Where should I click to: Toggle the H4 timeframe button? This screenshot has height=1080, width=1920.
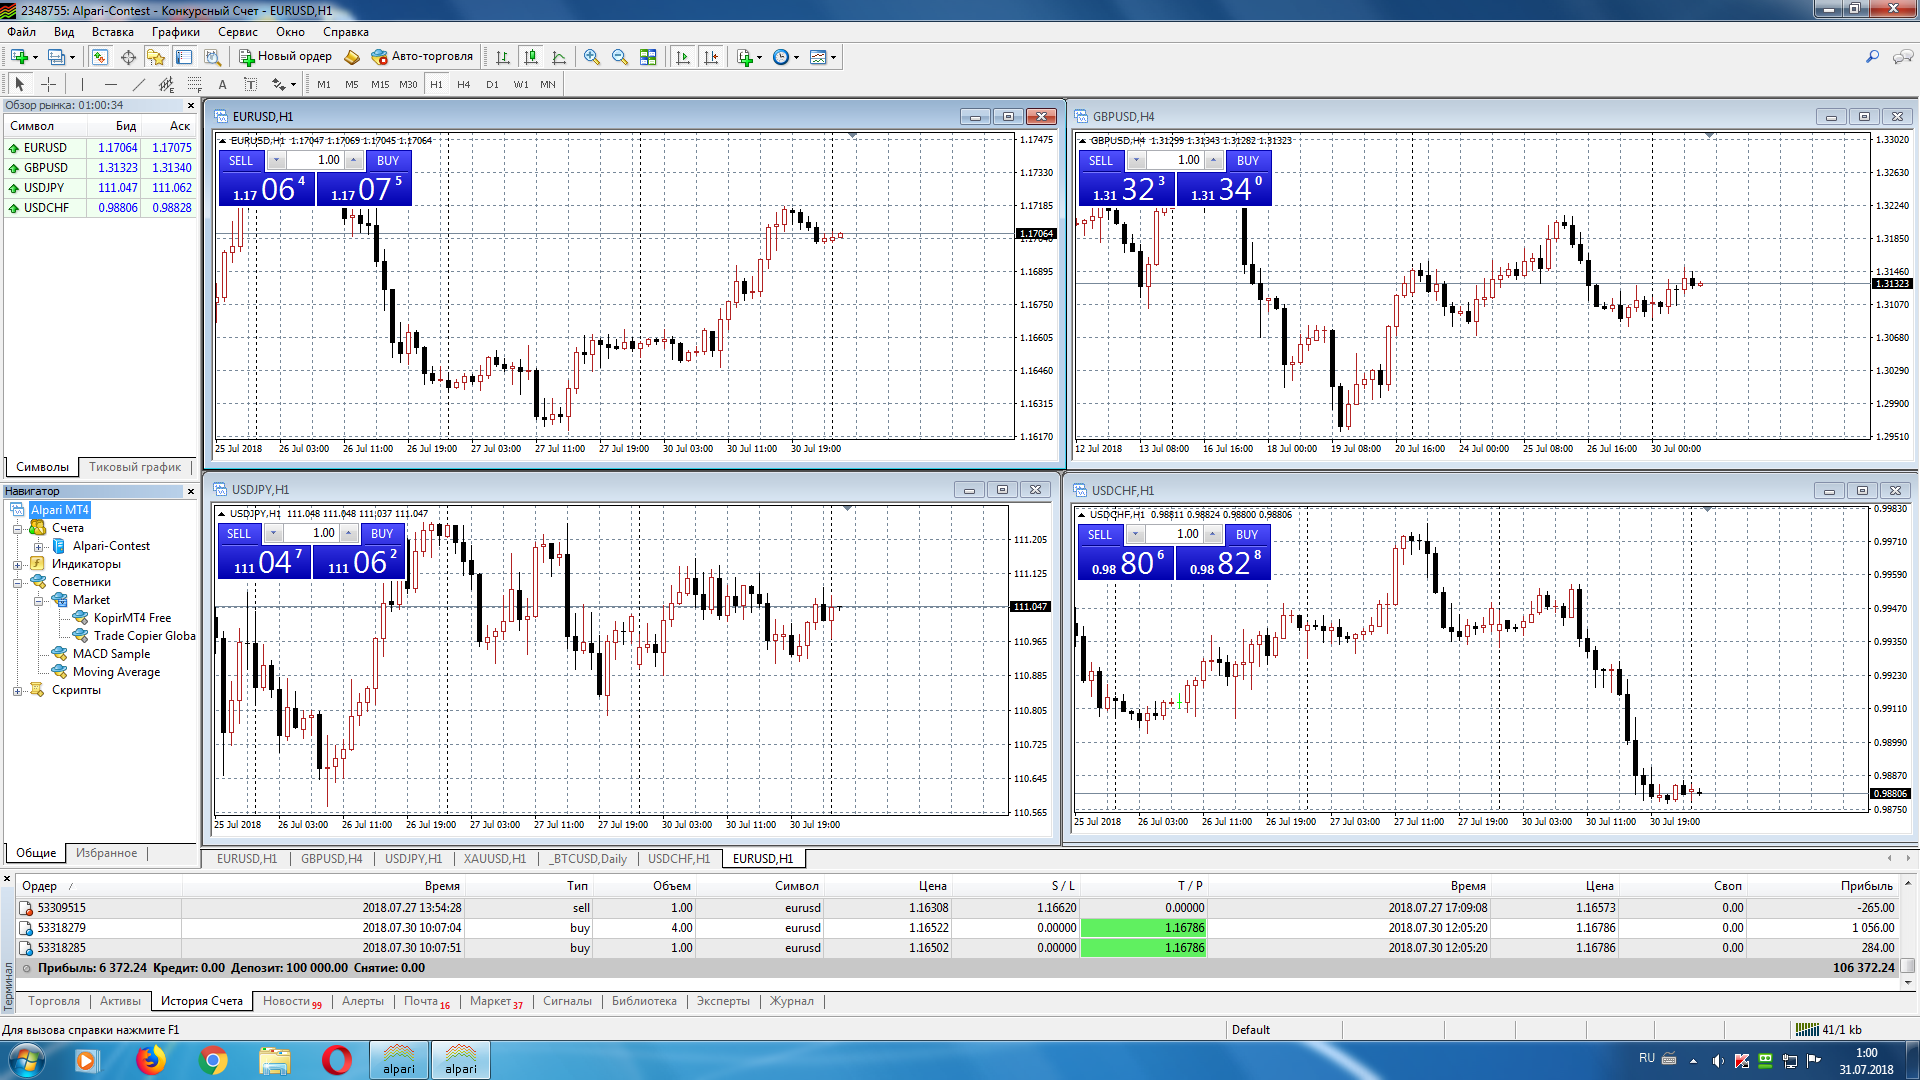464,85
